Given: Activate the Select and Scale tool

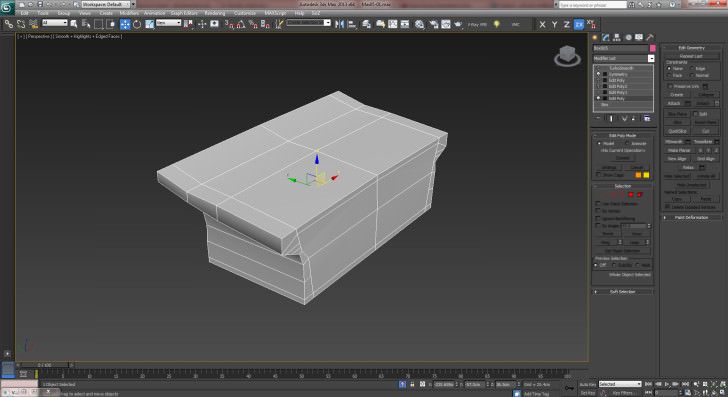Looking at the screenshot, I should point(149,24).
